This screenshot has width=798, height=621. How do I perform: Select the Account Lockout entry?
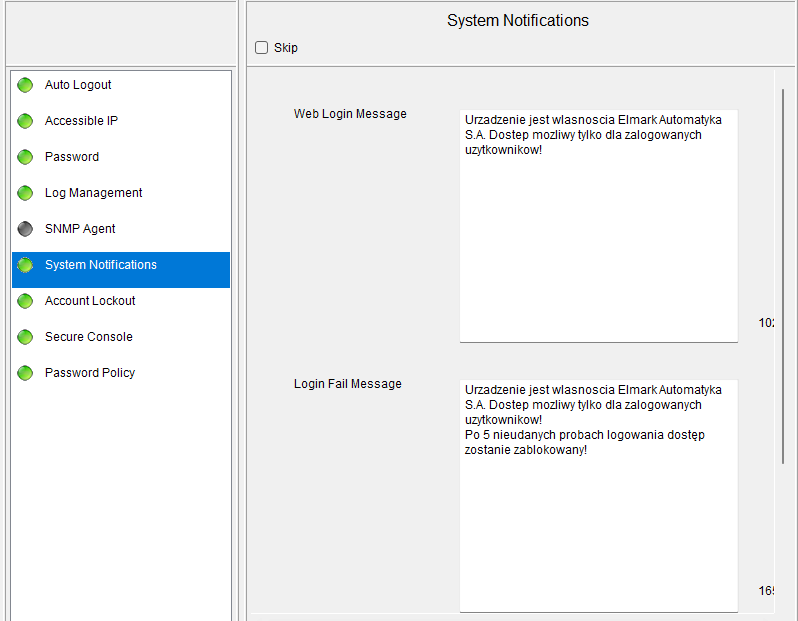tap(90, 301)
